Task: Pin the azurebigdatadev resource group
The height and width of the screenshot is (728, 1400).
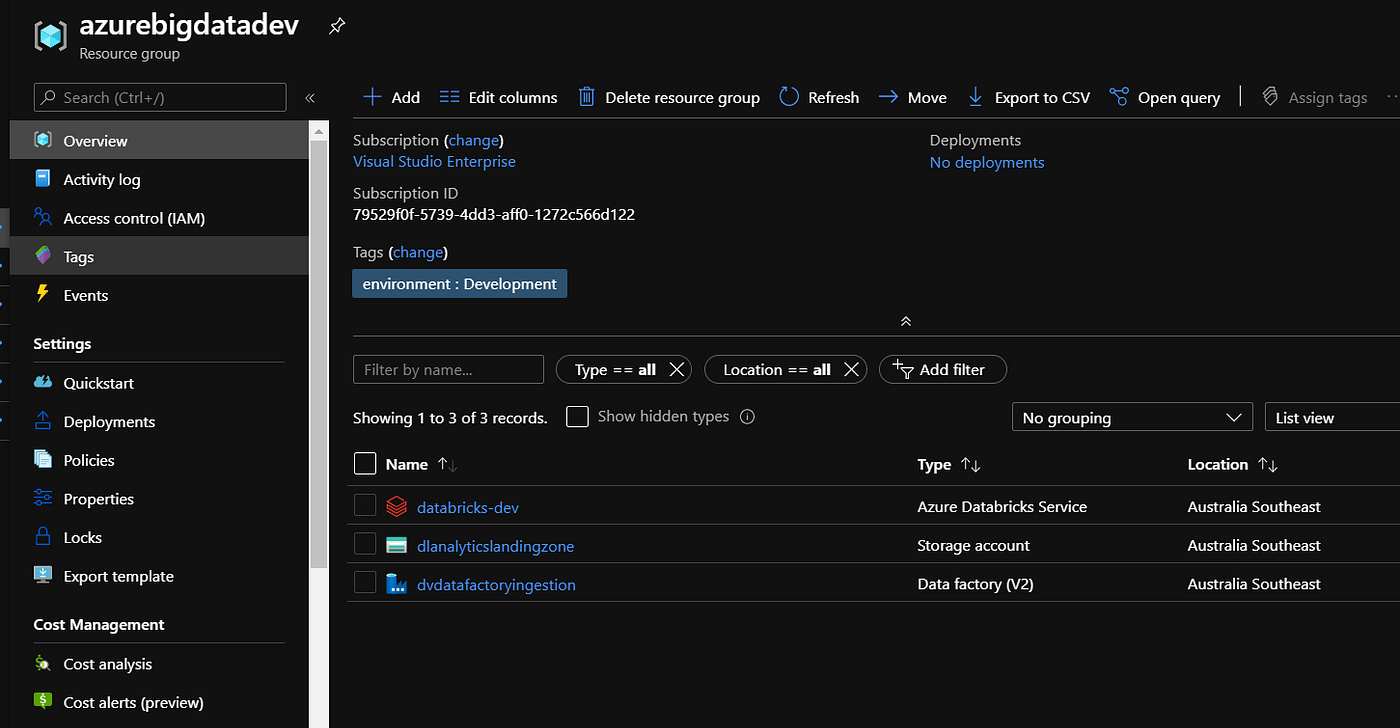Action: 336,27
